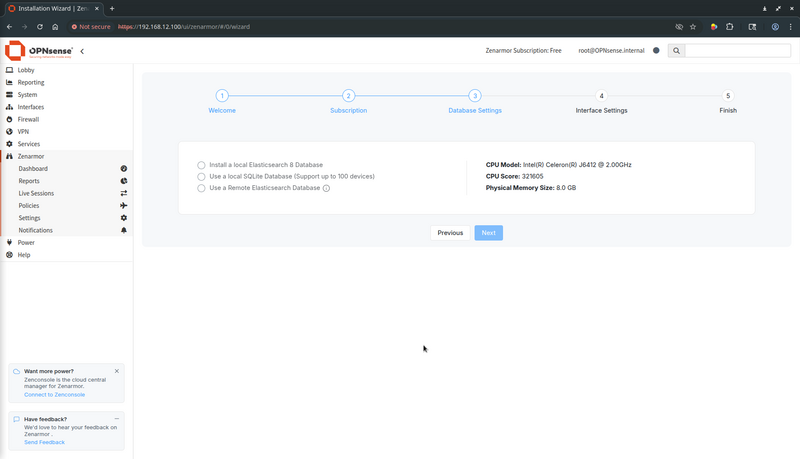Screen dimensions: 800x459
Task: Close the Installation Wizard tab
Action: (96, 8)
